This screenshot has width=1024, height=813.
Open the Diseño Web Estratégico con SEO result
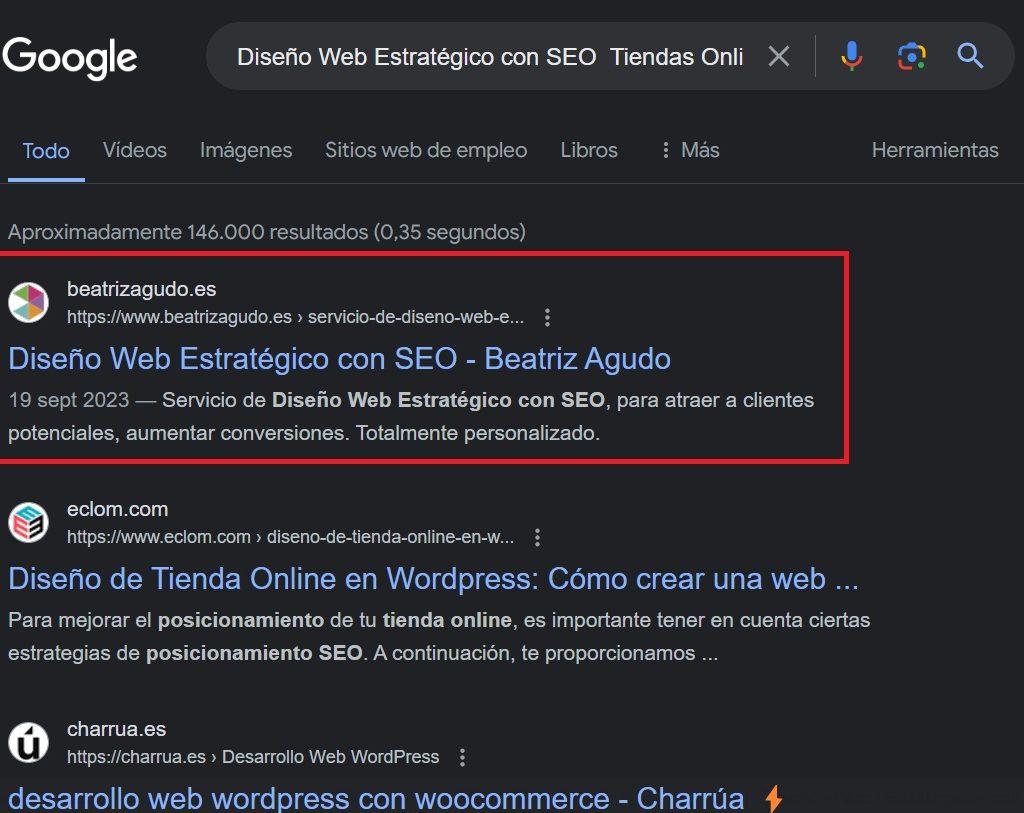click(x=339, y=359)
